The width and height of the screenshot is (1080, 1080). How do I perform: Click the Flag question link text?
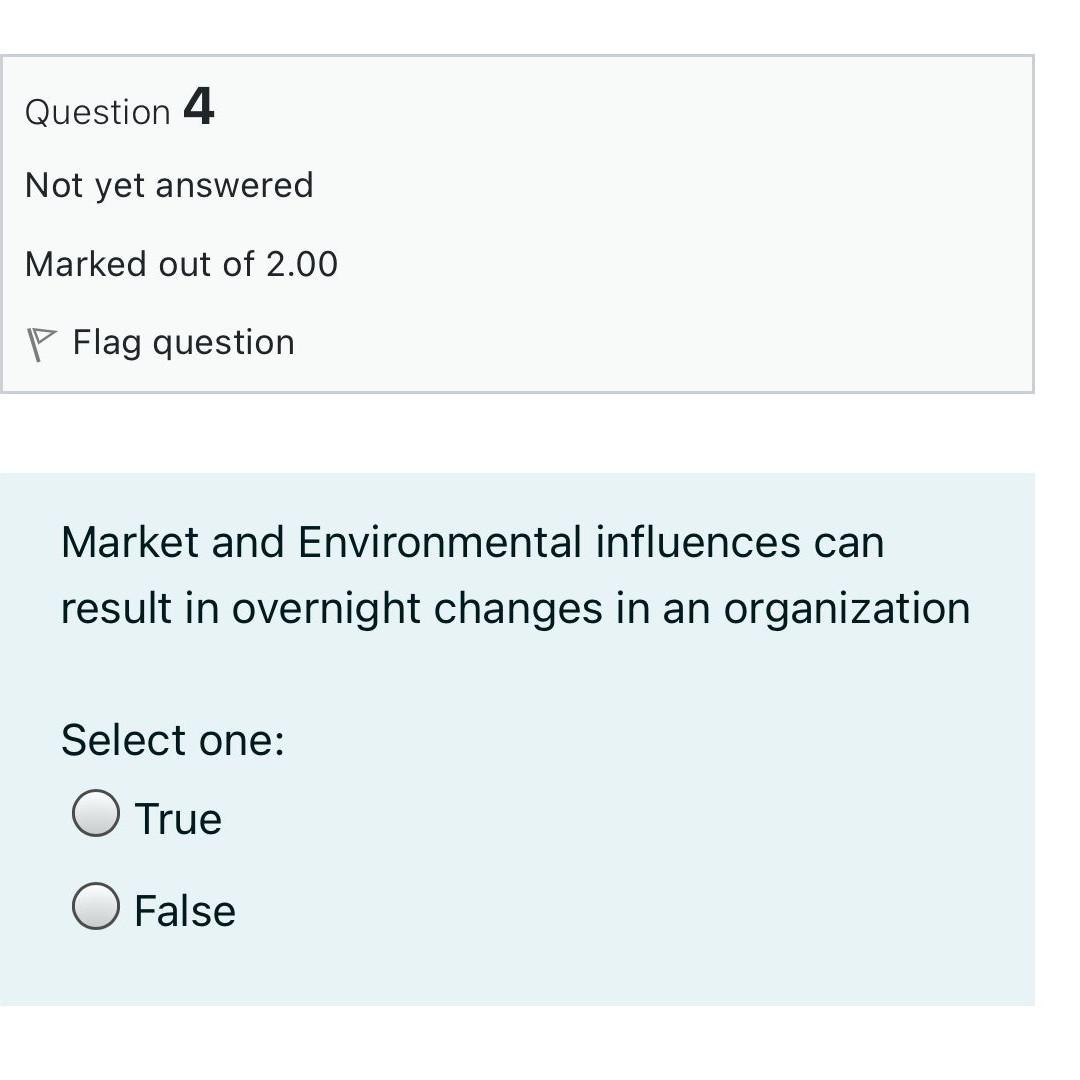[183, 343]
